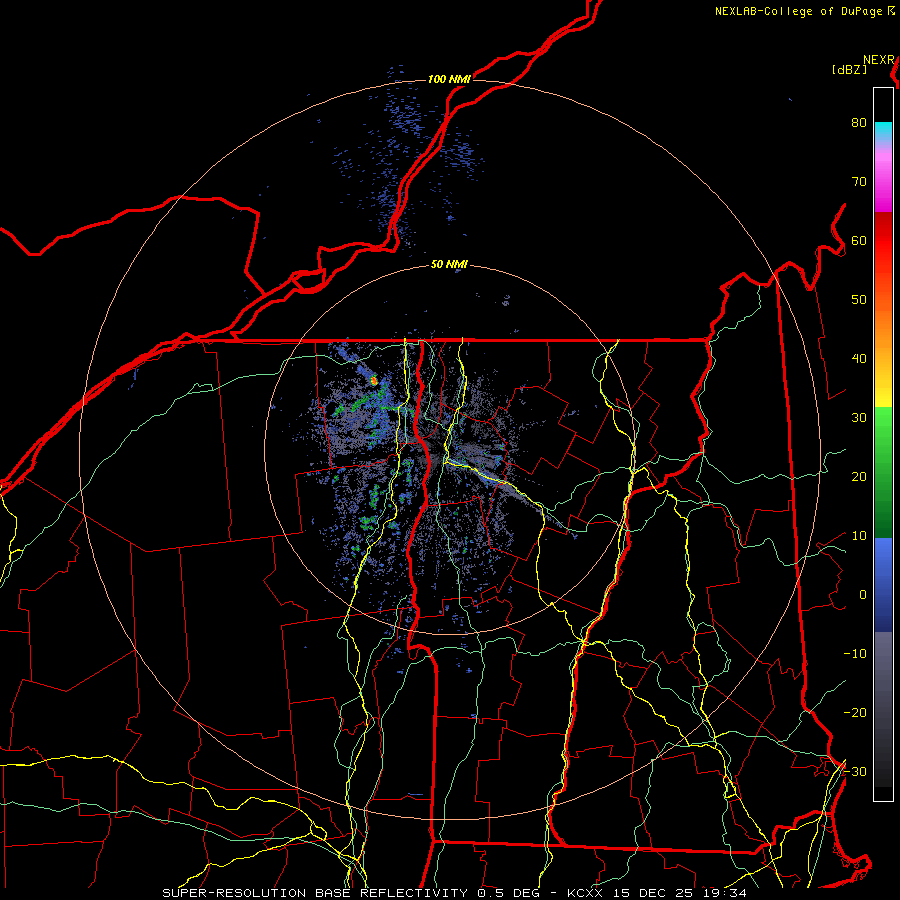
Task: Pick the red segment of the dBZ color bar
Action: 883,241
